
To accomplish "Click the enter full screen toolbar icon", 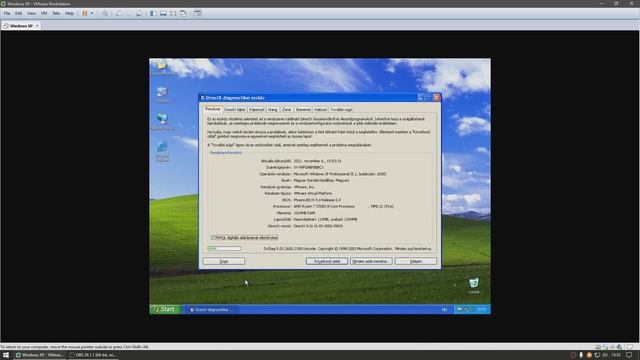I will [173, 13].
